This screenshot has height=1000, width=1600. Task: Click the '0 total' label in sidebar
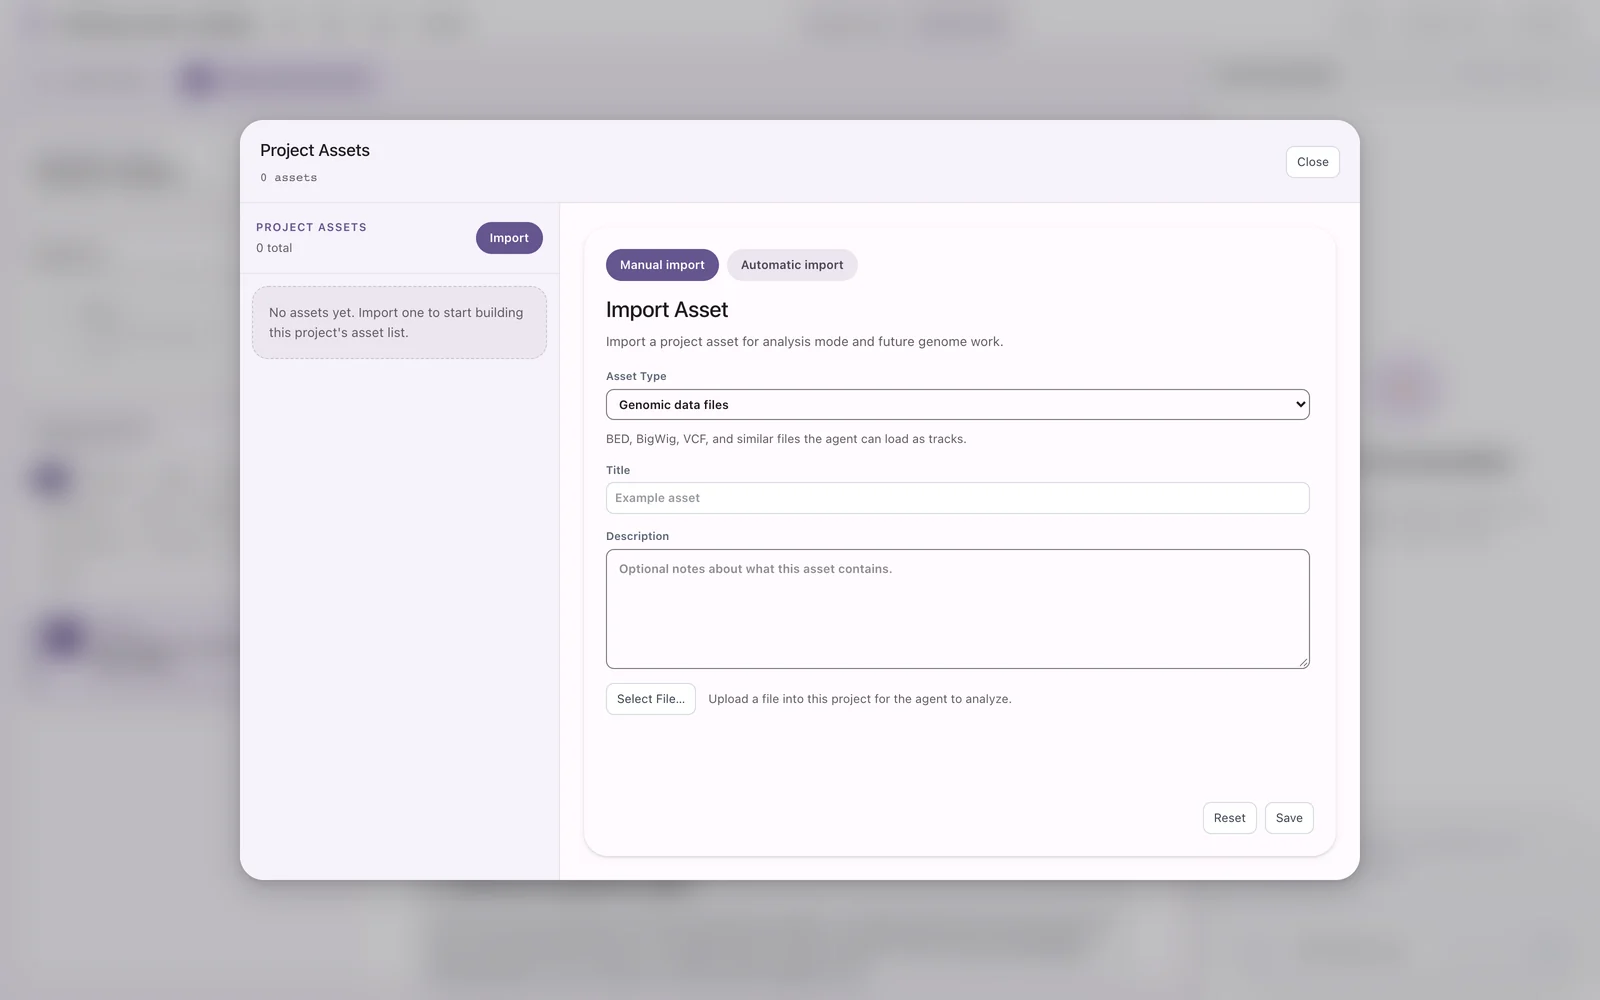click(274, 248)
